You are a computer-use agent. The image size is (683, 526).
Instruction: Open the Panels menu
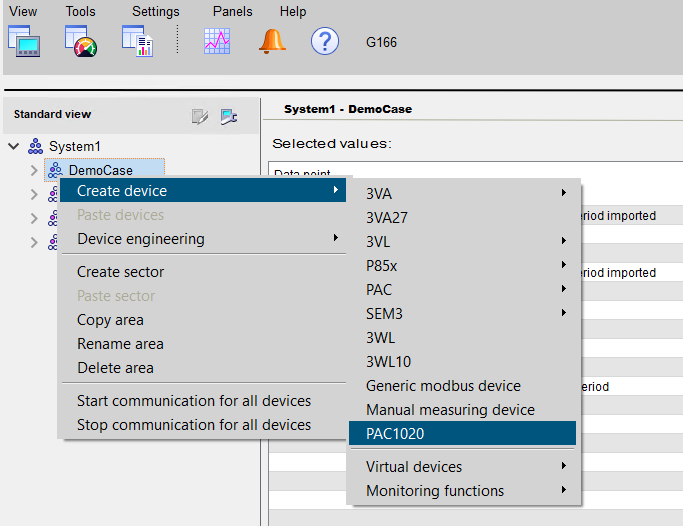click(x=233, y=11)
